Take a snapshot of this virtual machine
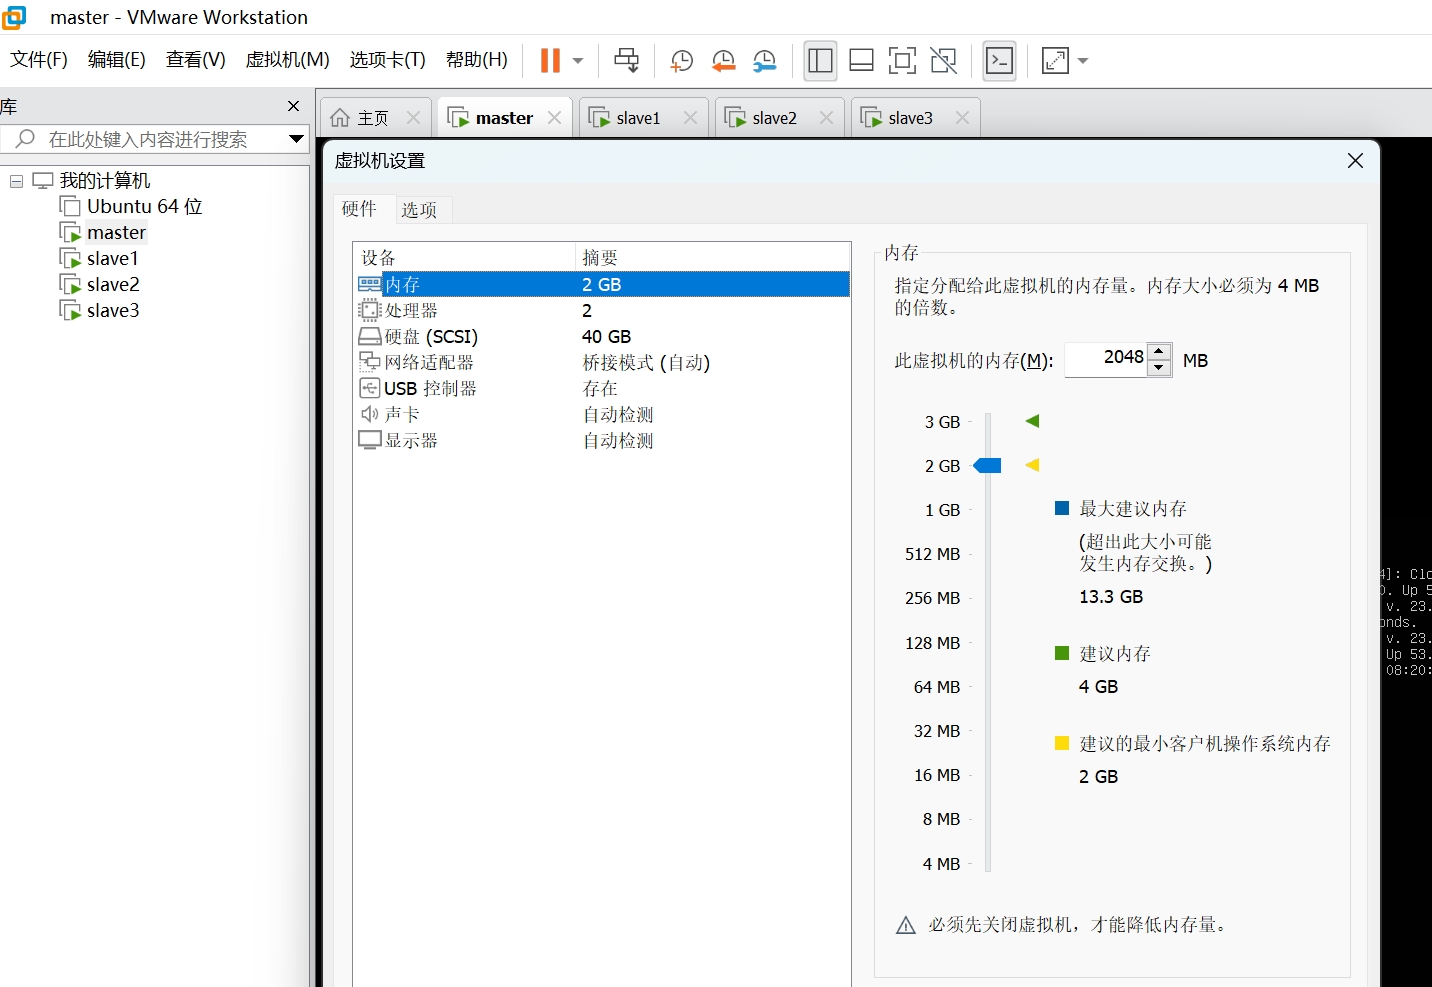 point(681,60)
